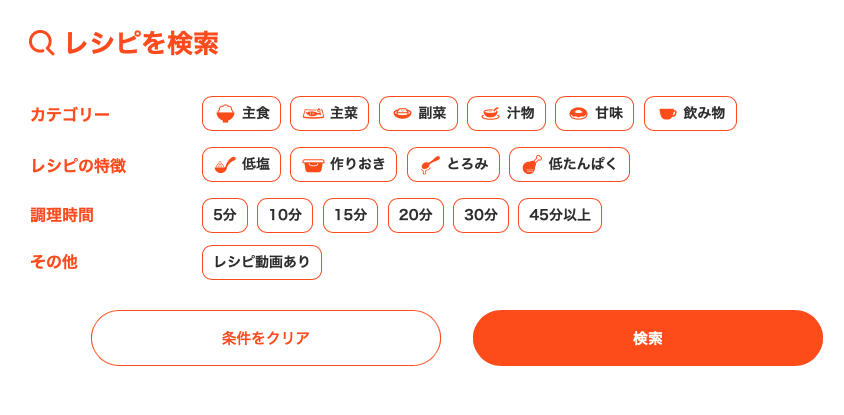The width and height of the screenshot is (844, 415).
Task: Select the rice bowl 主食 category icon
Action: click(226, 114)
